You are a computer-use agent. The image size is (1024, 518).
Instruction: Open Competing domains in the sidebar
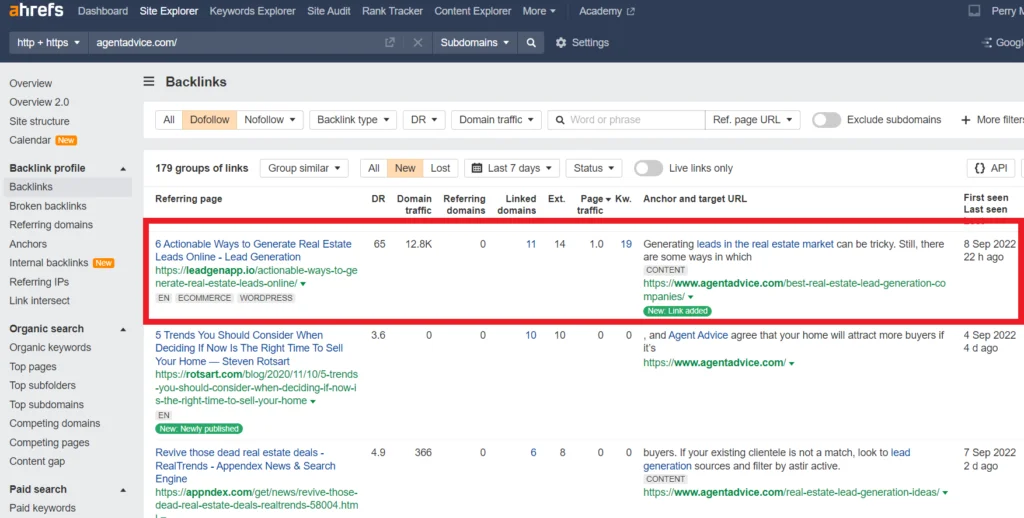click(x=55, y=423)
